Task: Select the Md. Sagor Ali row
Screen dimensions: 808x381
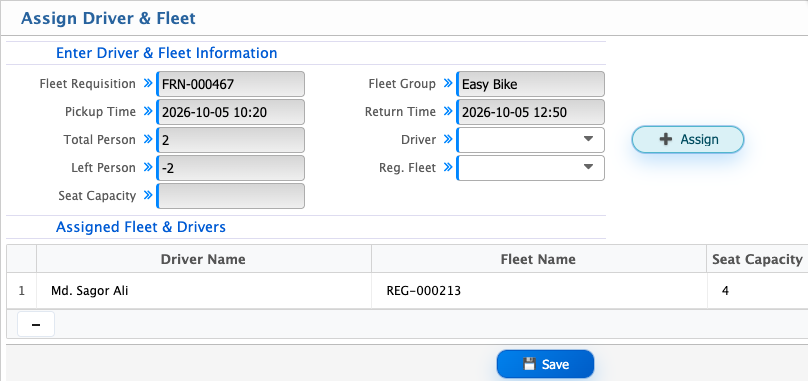Action: pyautogui.click(x=407, y=291)
